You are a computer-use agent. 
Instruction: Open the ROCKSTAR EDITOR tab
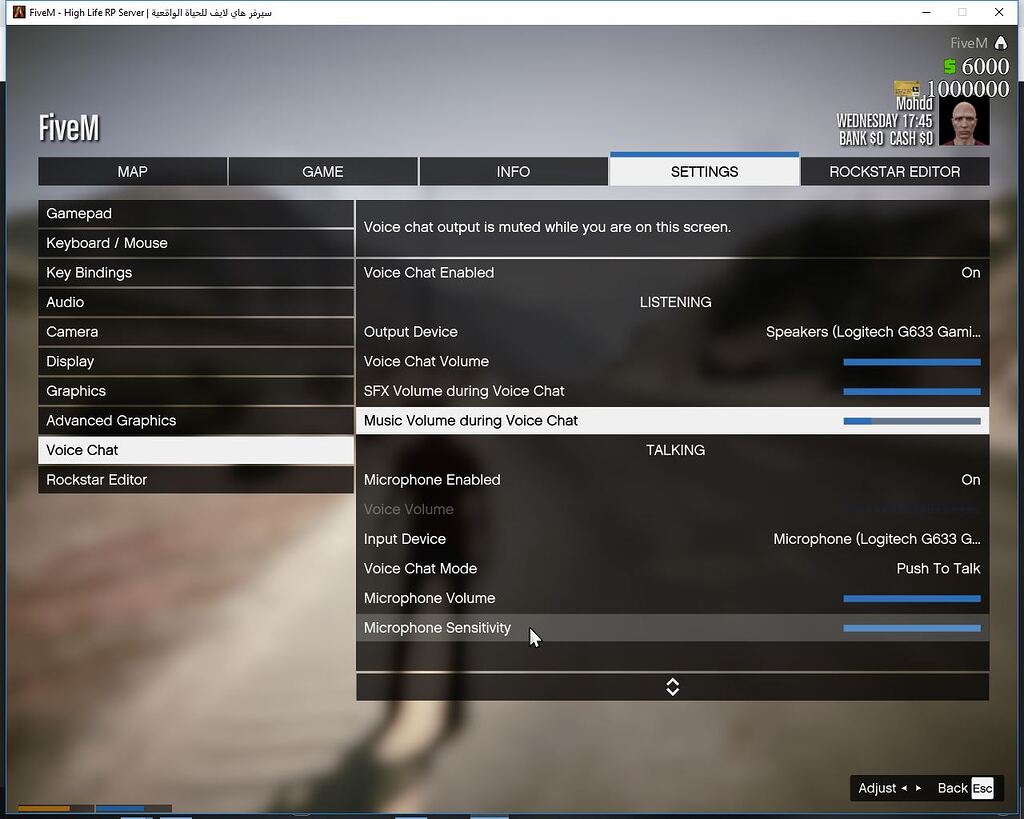pyautogui.click(x=895, y=172)
